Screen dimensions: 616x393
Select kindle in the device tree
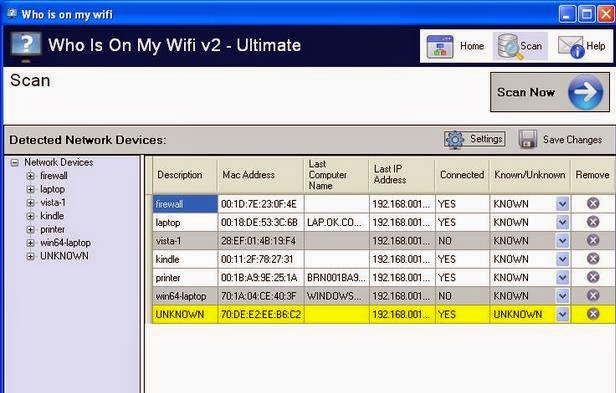pyautogui.click(x=52, y=216)
